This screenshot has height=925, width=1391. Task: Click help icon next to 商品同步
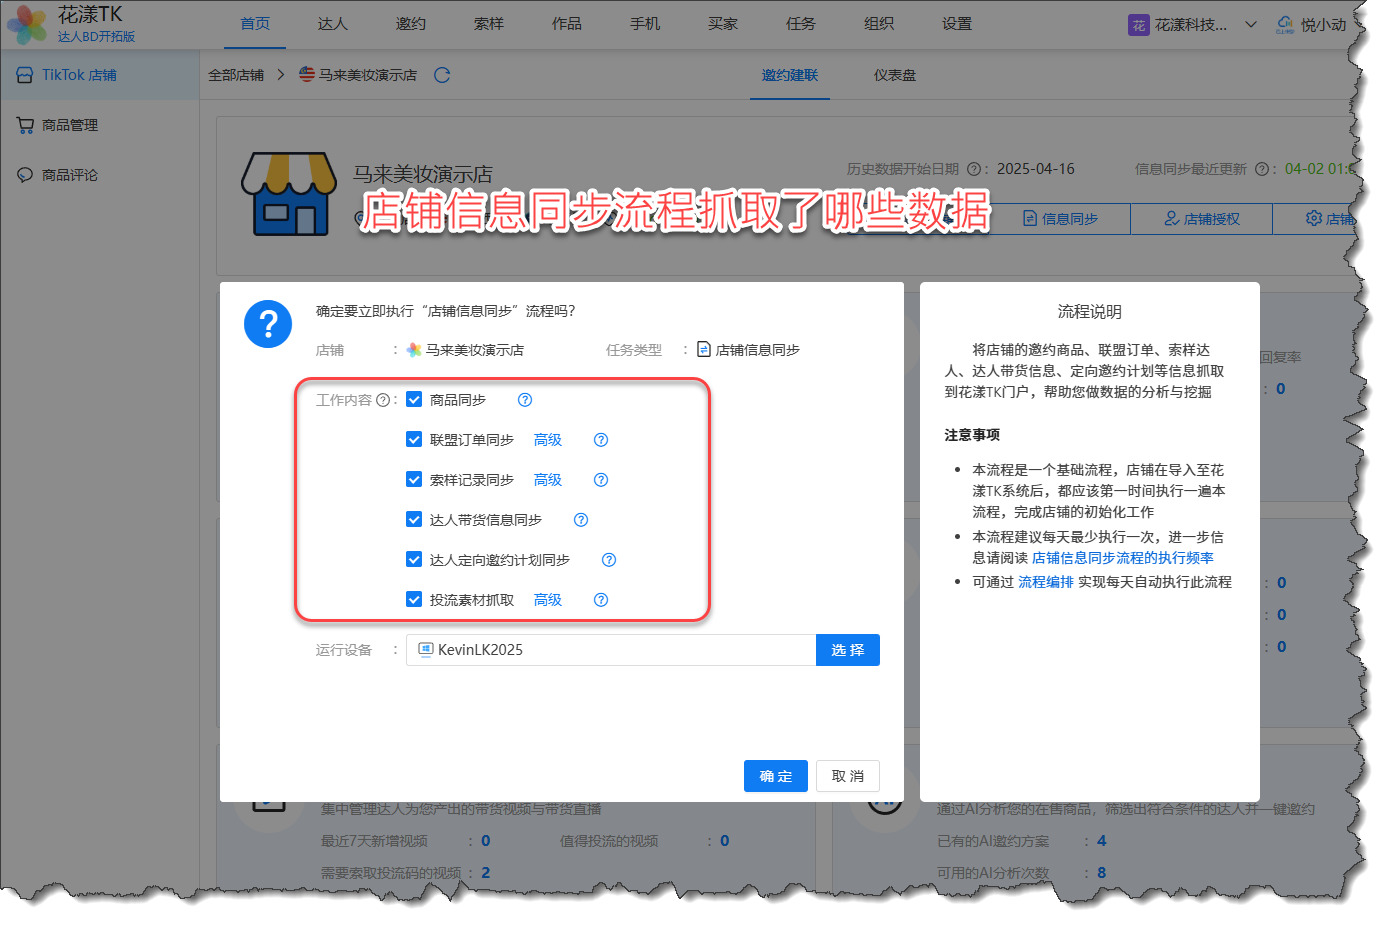point(525,400)
